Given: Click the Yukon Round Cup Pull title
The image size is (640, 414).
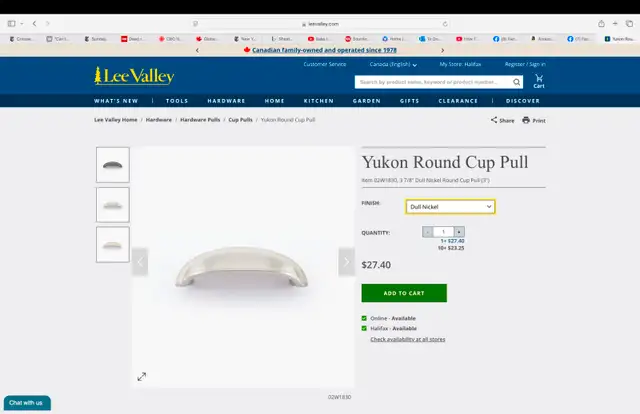Looking at the screenshot, I should click(x=445, y=162).
